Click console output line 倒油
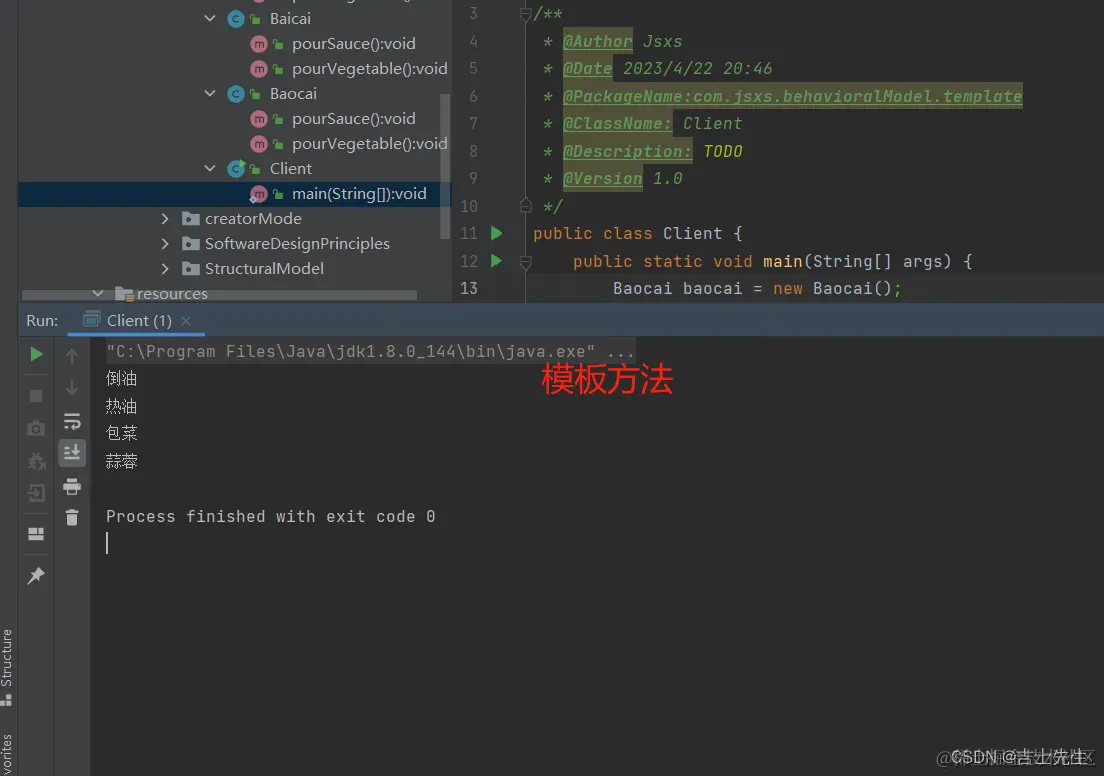The height and width of the screenshot is (776, 1104). click(121, 379)
